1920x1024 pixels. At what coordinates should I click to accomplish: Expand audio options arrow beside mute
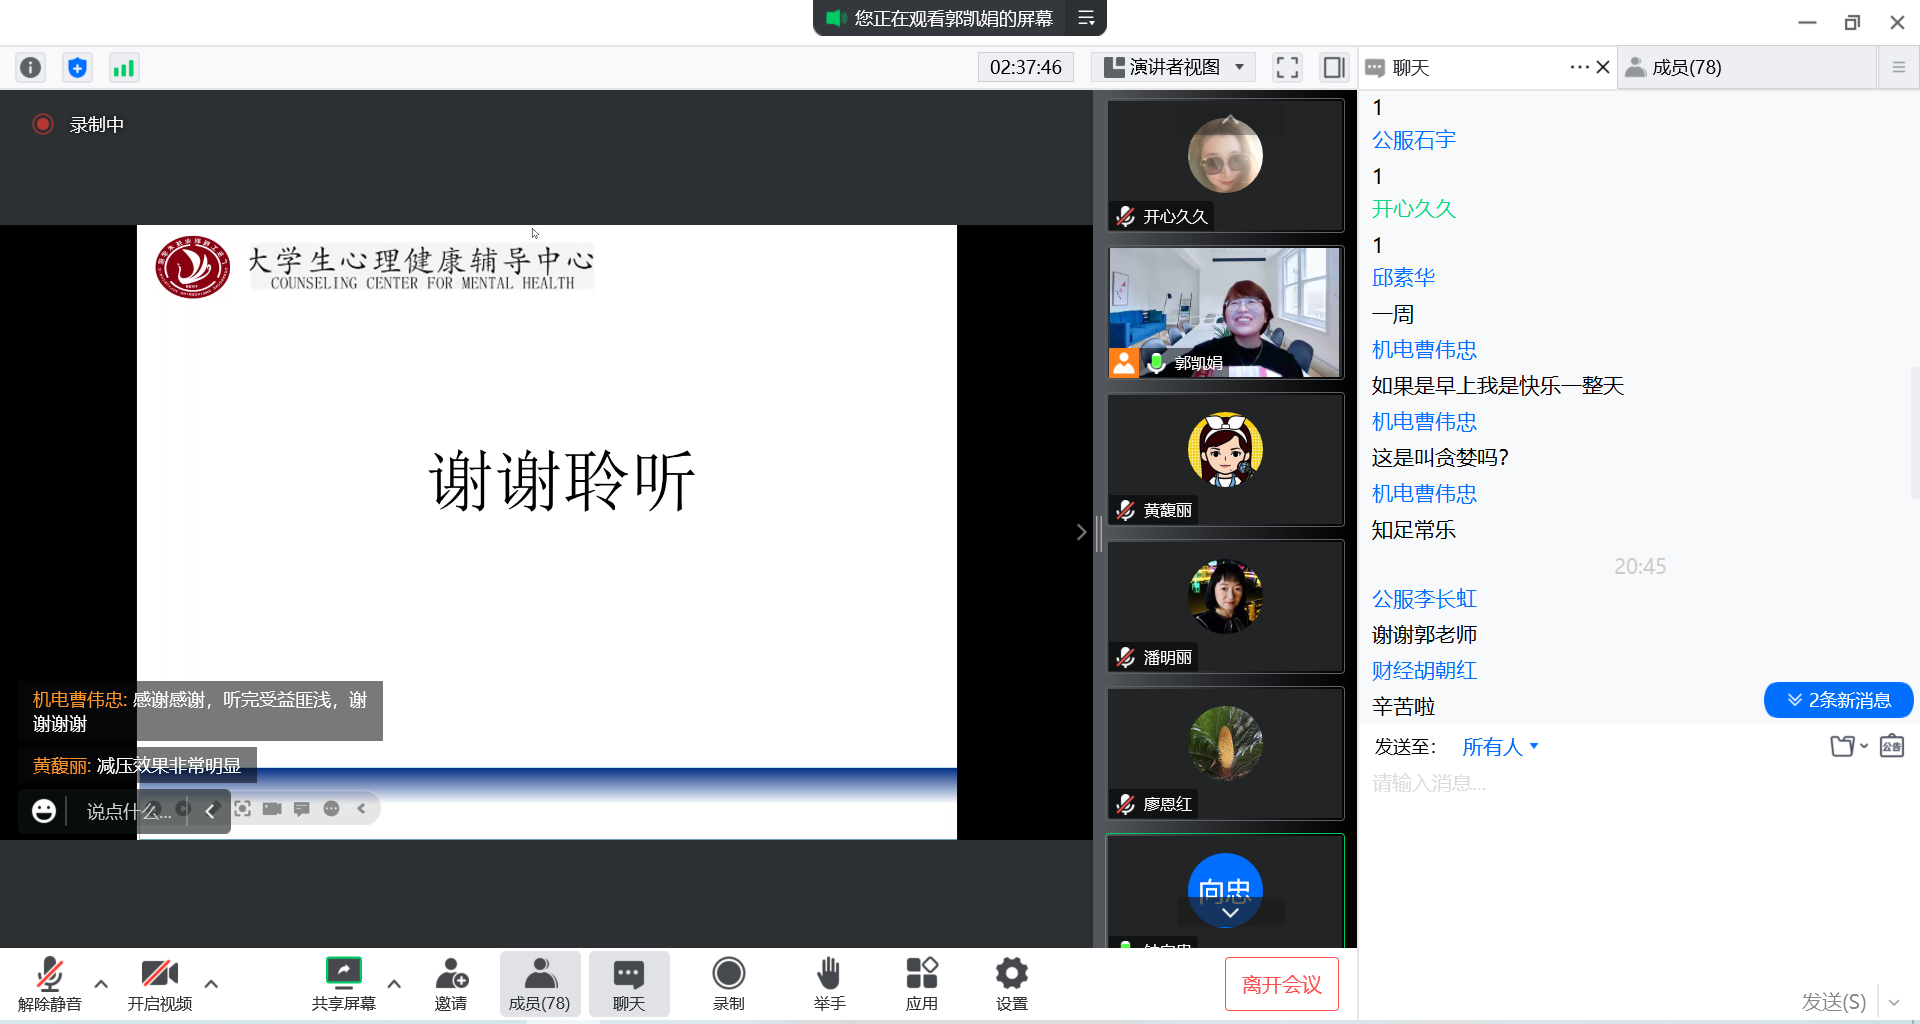[x=101, y=984]
